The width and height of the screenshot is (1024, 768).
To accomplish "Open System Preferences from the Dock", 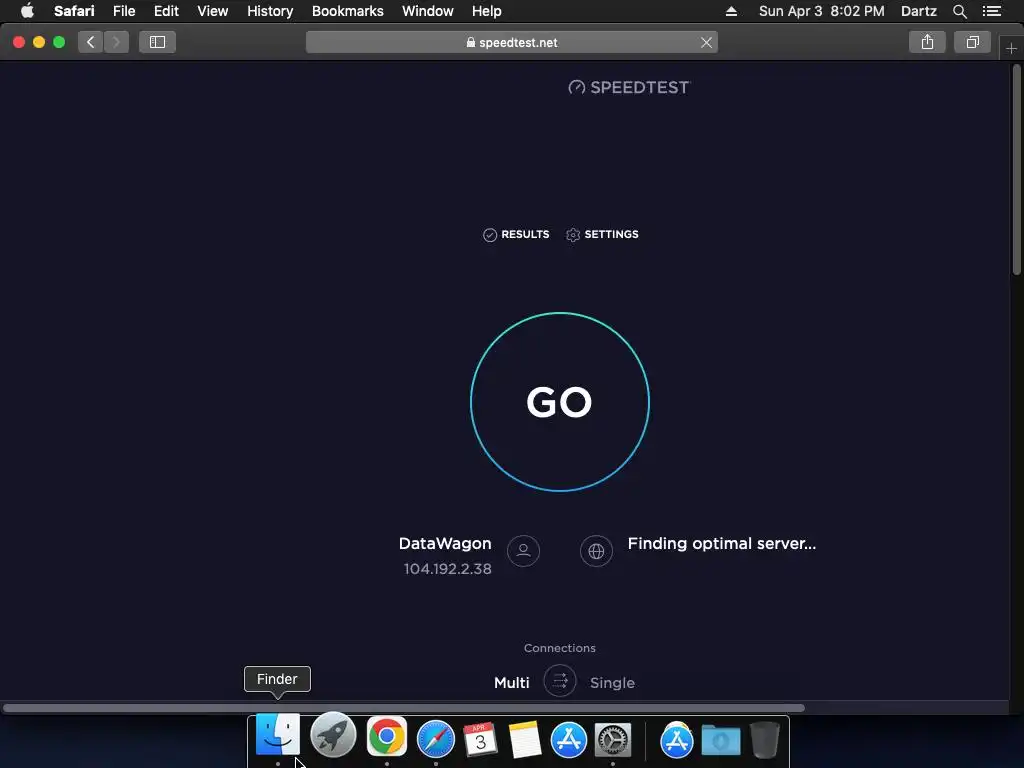I will click(613, 740).
